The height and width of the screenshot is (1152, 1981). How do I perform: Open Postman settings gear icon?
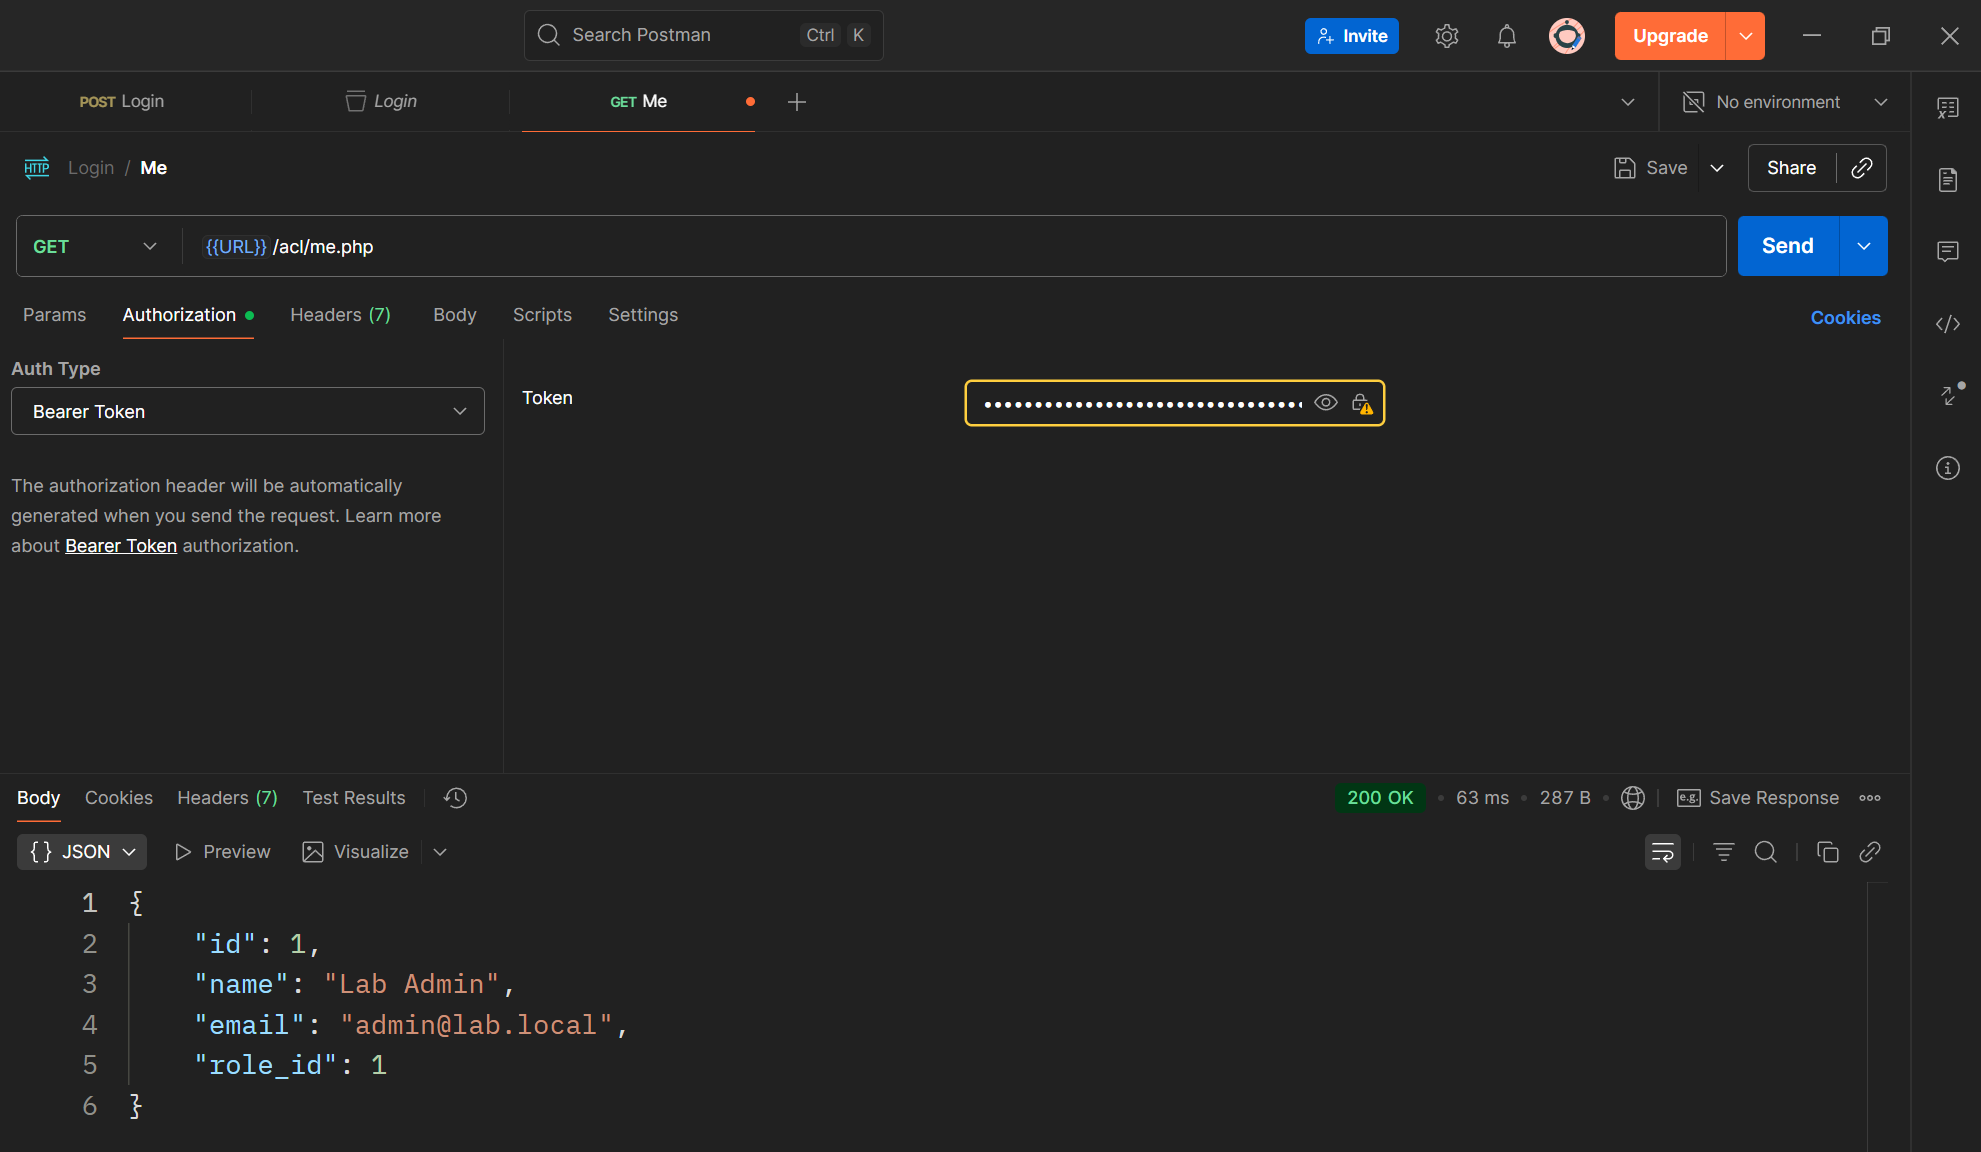click(x=1446, y=36)
